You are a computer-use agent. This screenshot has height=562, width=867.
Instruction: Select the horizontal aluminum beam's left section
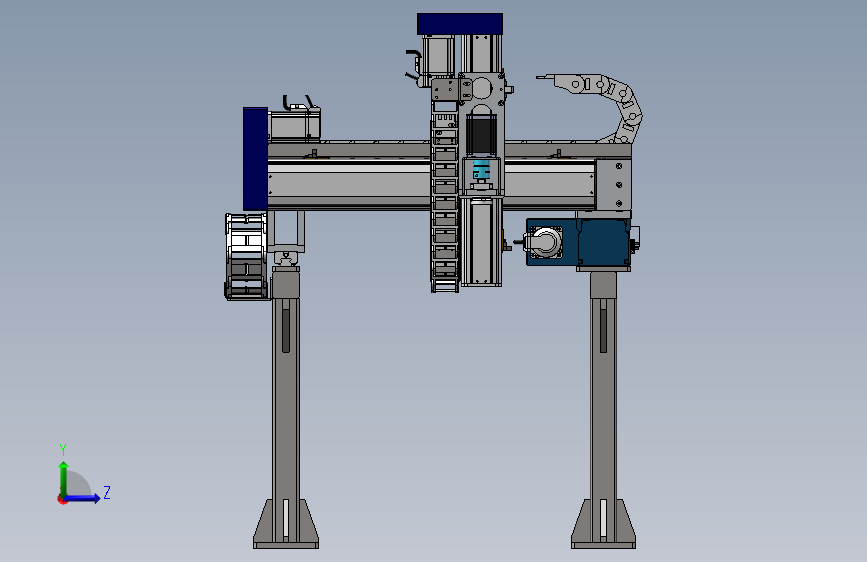[x=349, y=184]
